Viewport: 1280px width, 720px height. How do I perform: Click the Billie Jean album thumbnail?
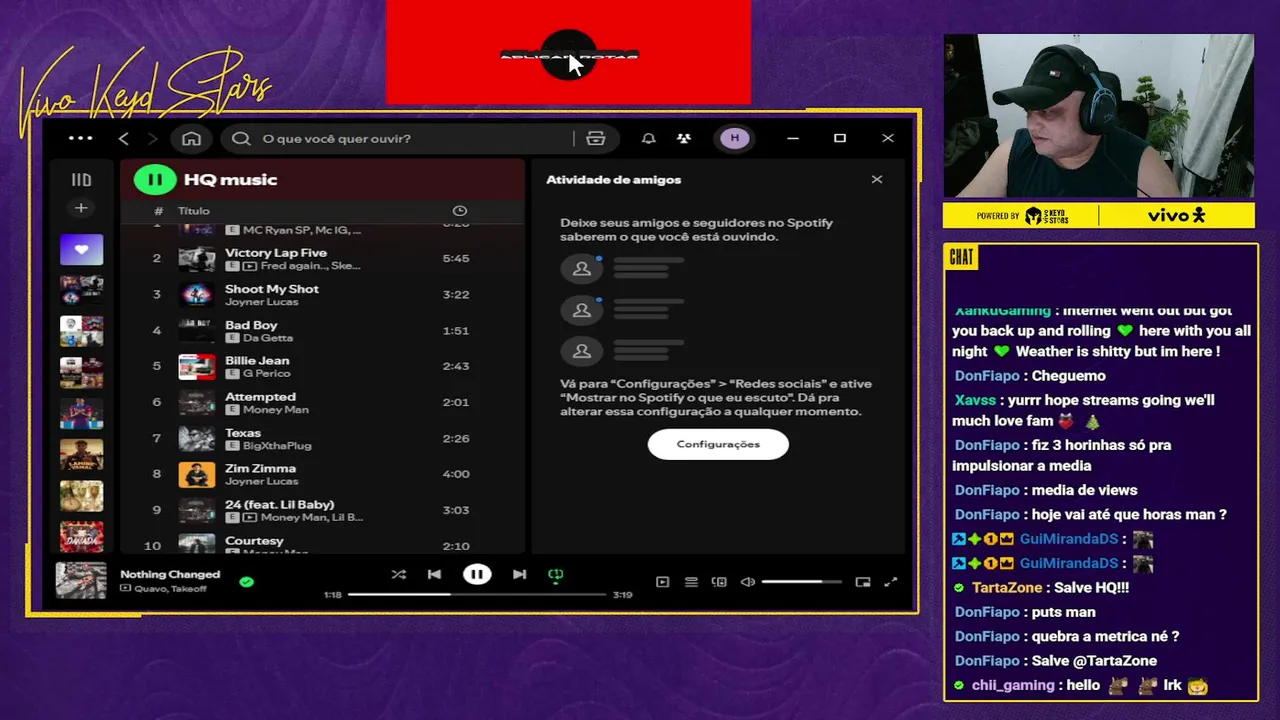pos(197,366)
